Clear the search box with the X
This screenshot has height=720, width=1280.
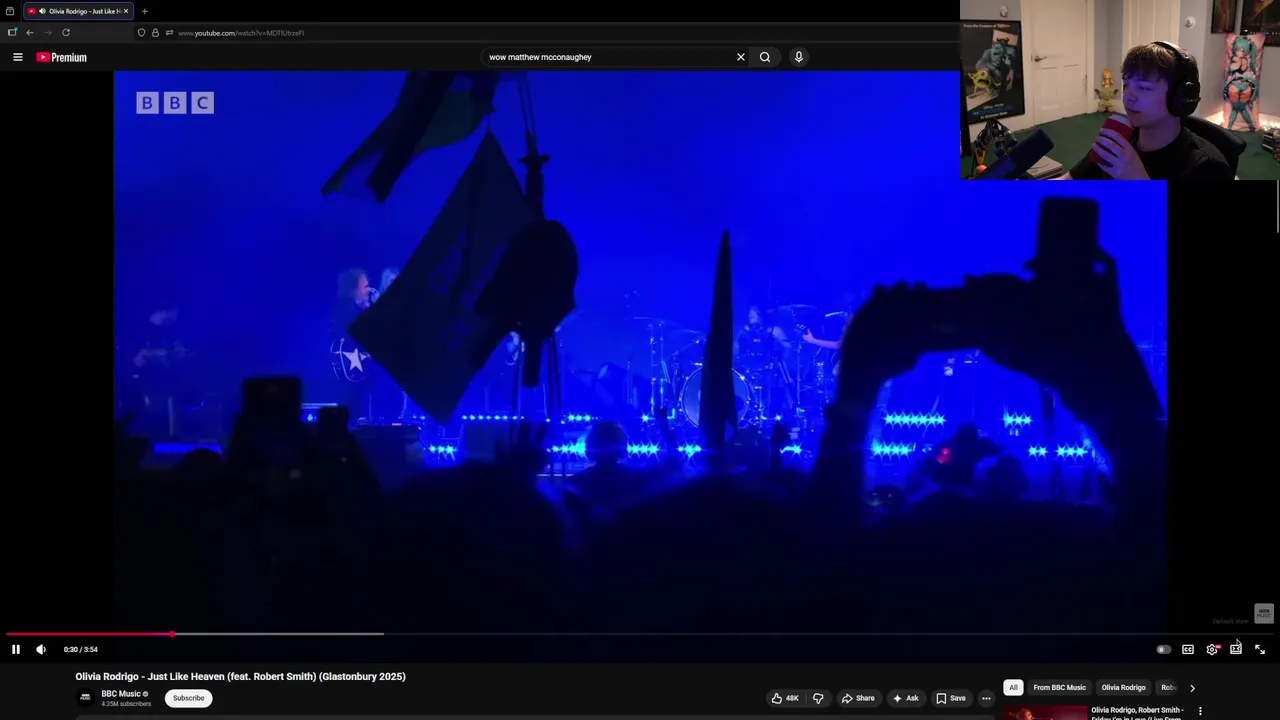741,57
